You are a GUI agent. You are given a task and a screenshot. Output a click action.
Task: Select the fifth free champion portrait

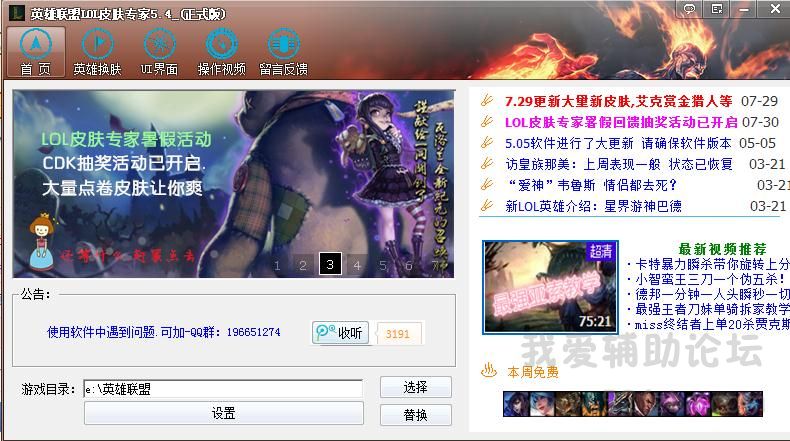point(620,404)
